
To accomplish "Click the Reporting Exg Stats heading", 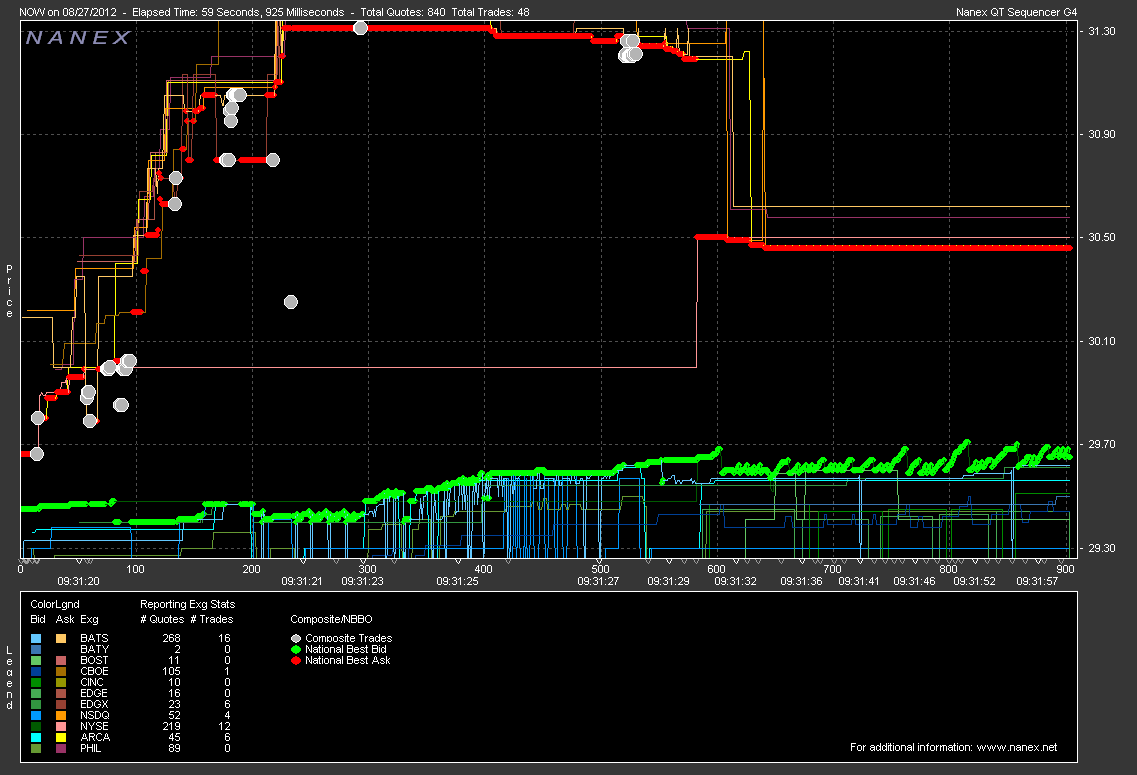I will [x=187, y=605].
